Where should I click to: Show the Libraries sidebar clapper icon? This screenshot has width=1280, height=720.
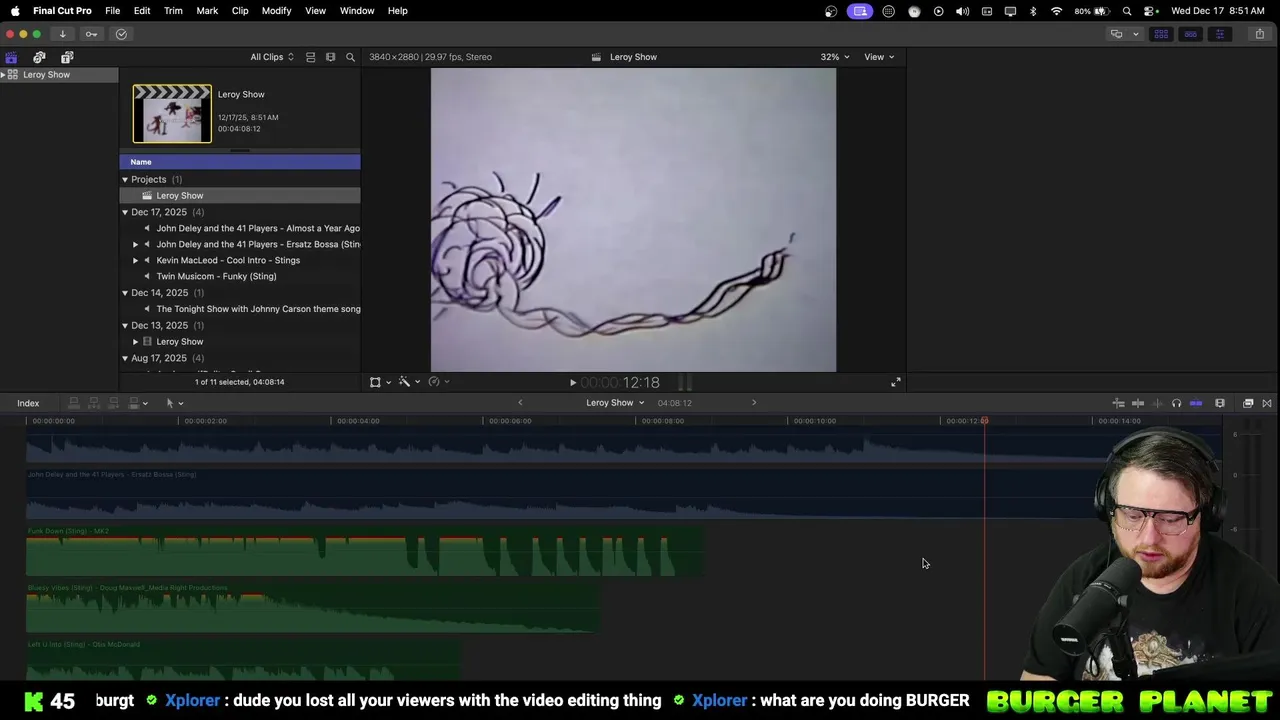[11, 57]
